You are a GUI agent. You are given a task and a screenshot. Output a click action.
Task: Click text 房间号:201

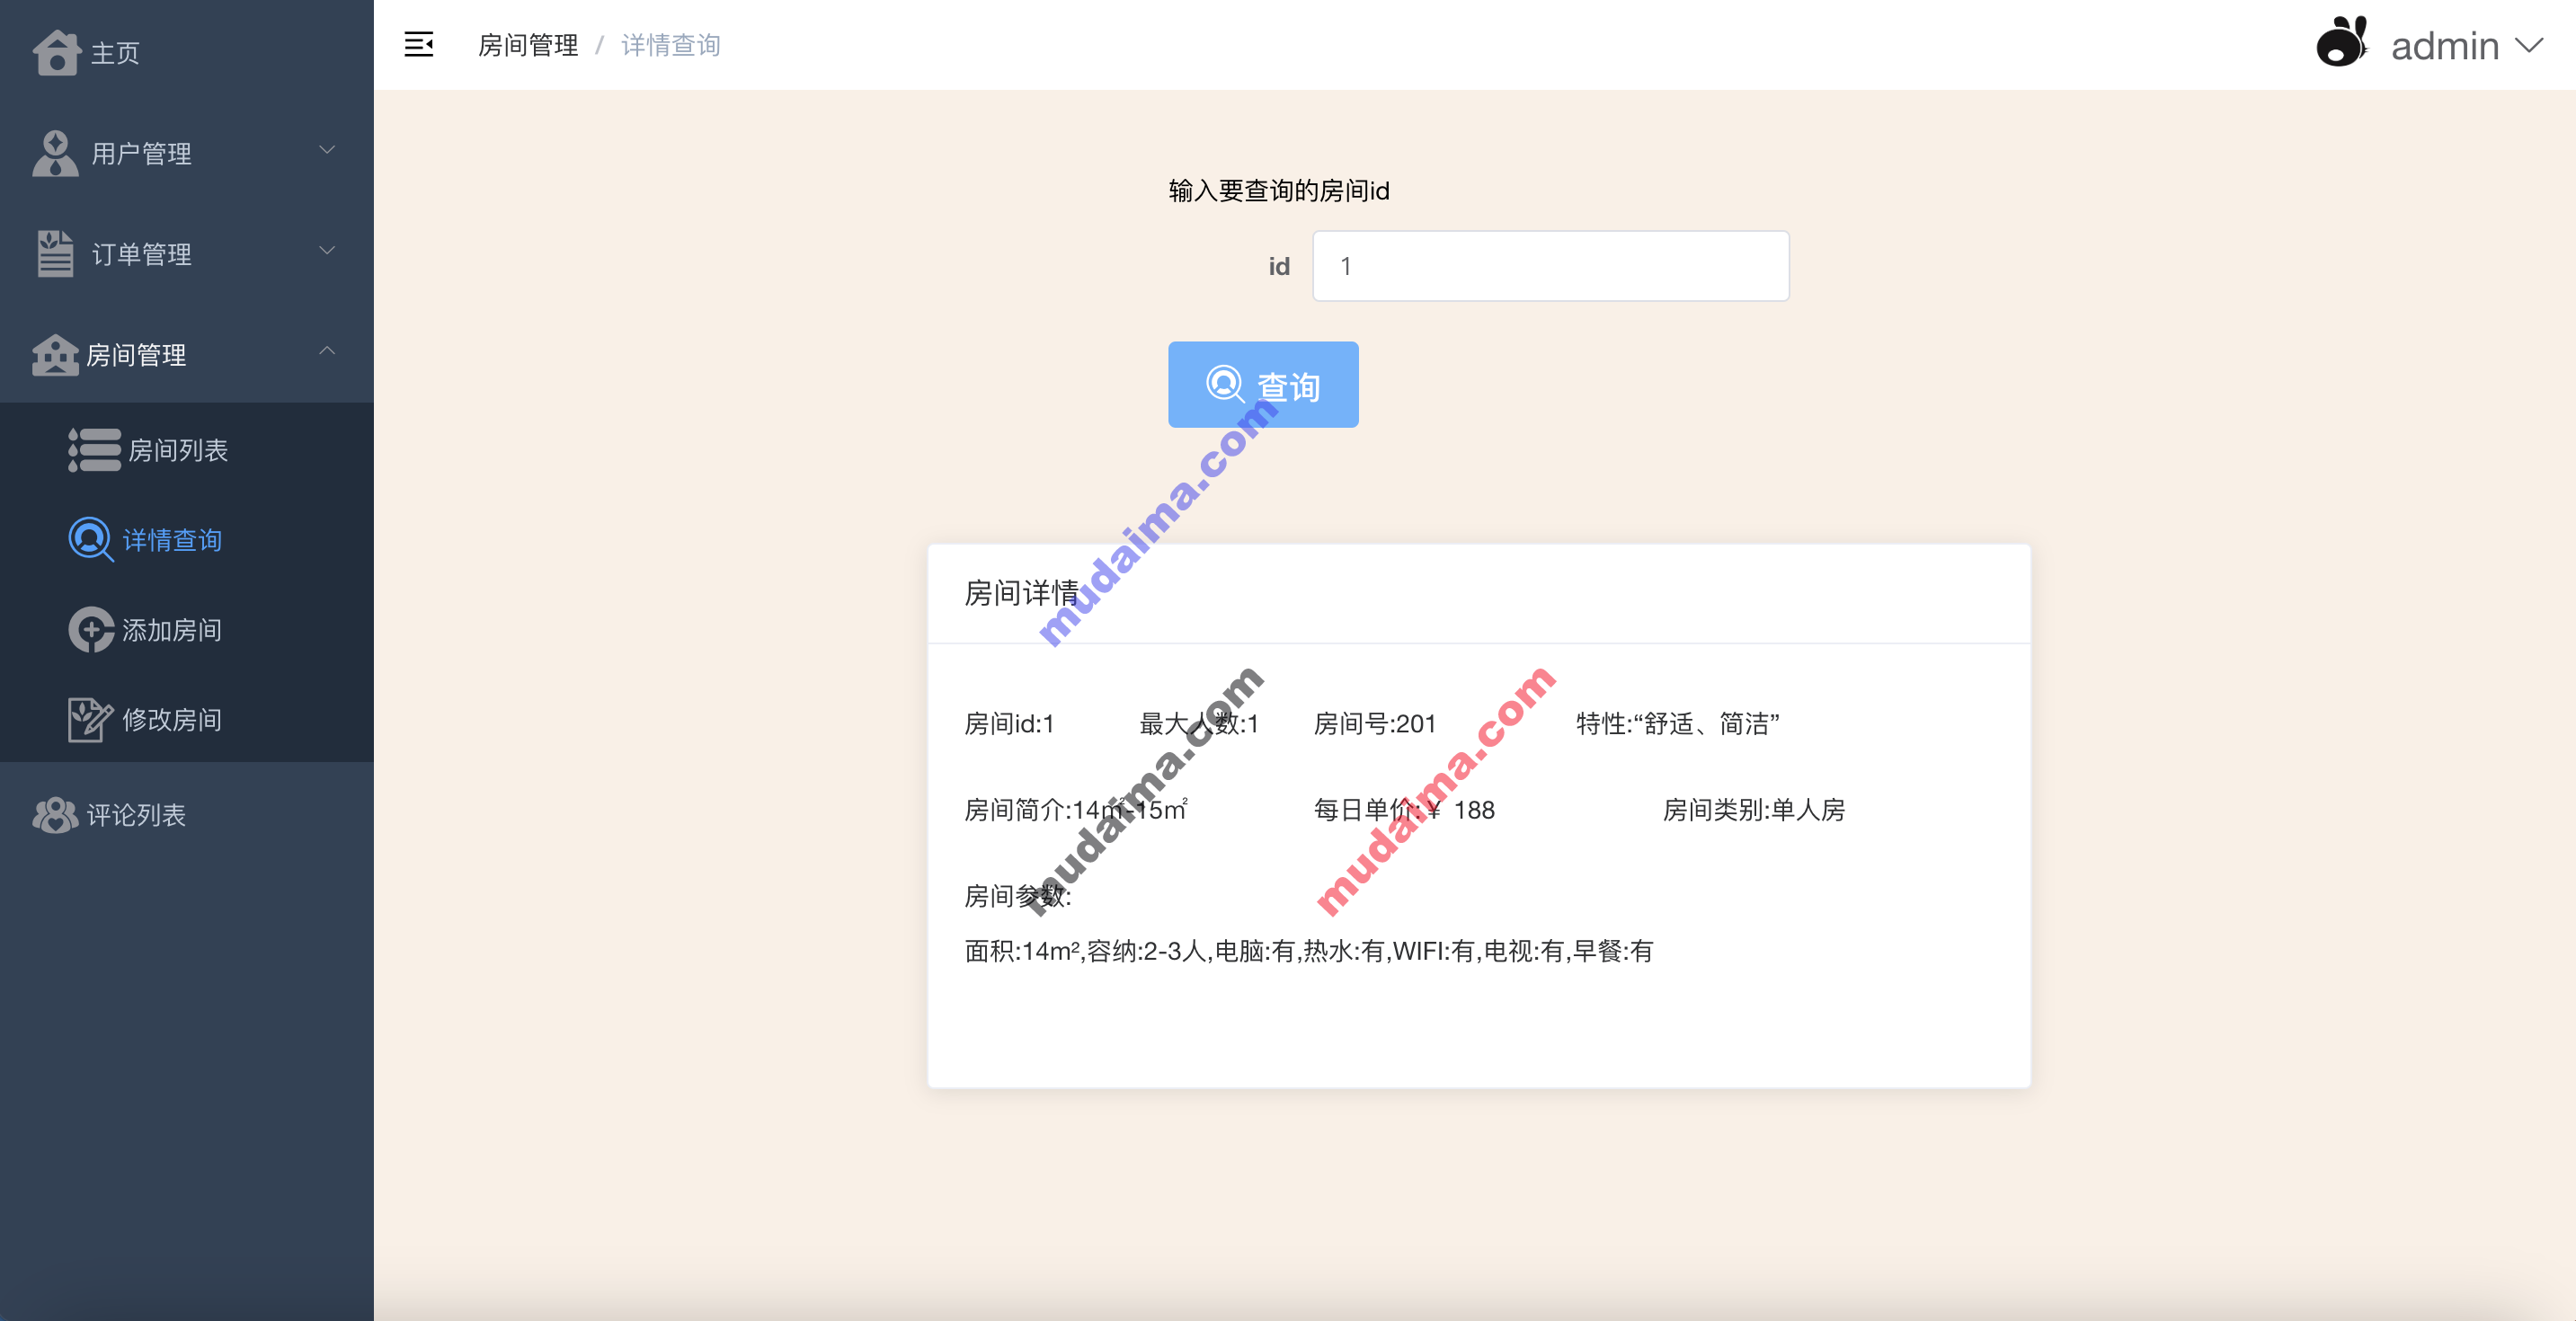tap(1375, 723)
